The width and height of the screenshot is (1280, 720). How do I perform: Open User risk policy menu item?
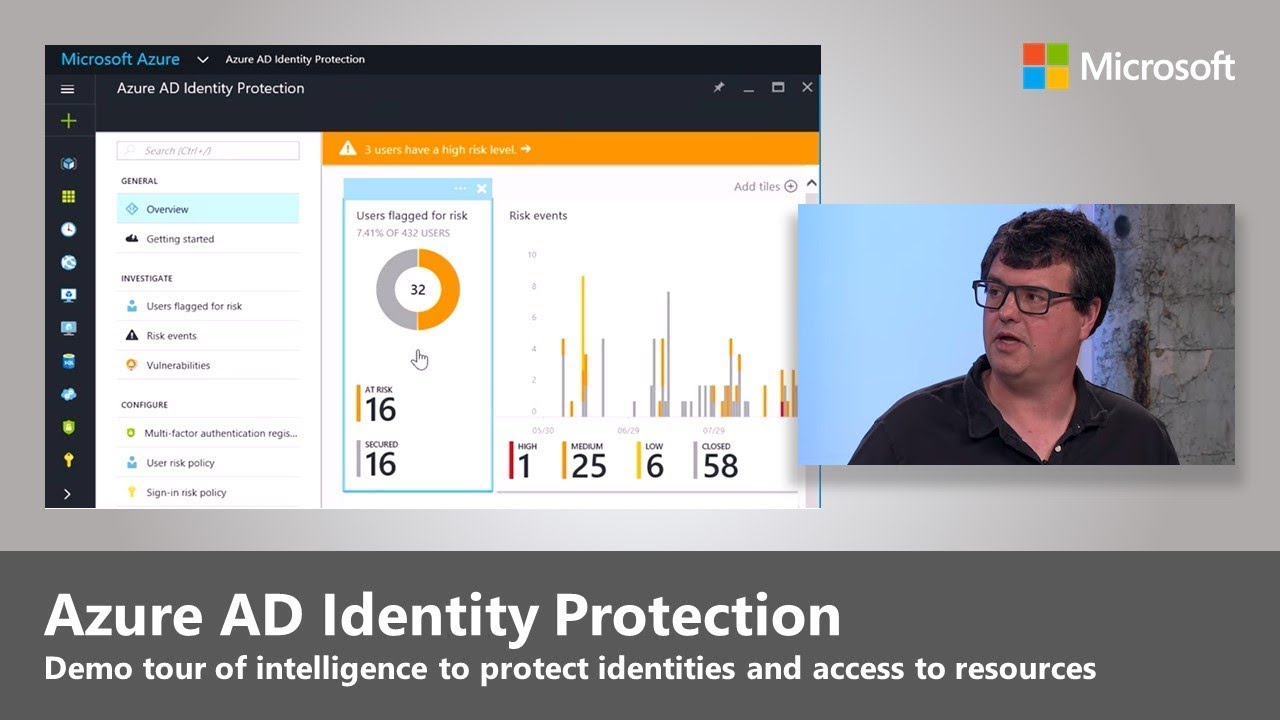coord(208,463)
